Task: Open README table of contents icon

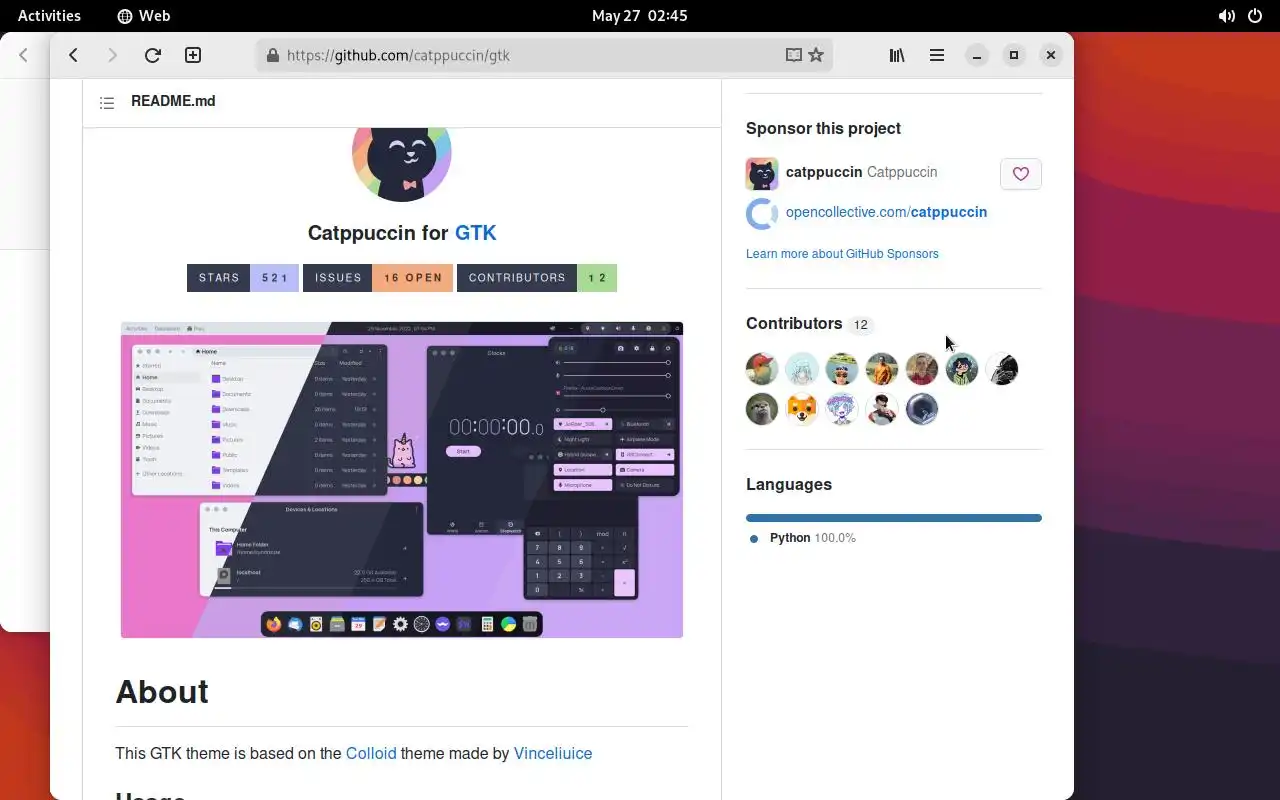Action: pyautogui.click(x=107, y=102)
